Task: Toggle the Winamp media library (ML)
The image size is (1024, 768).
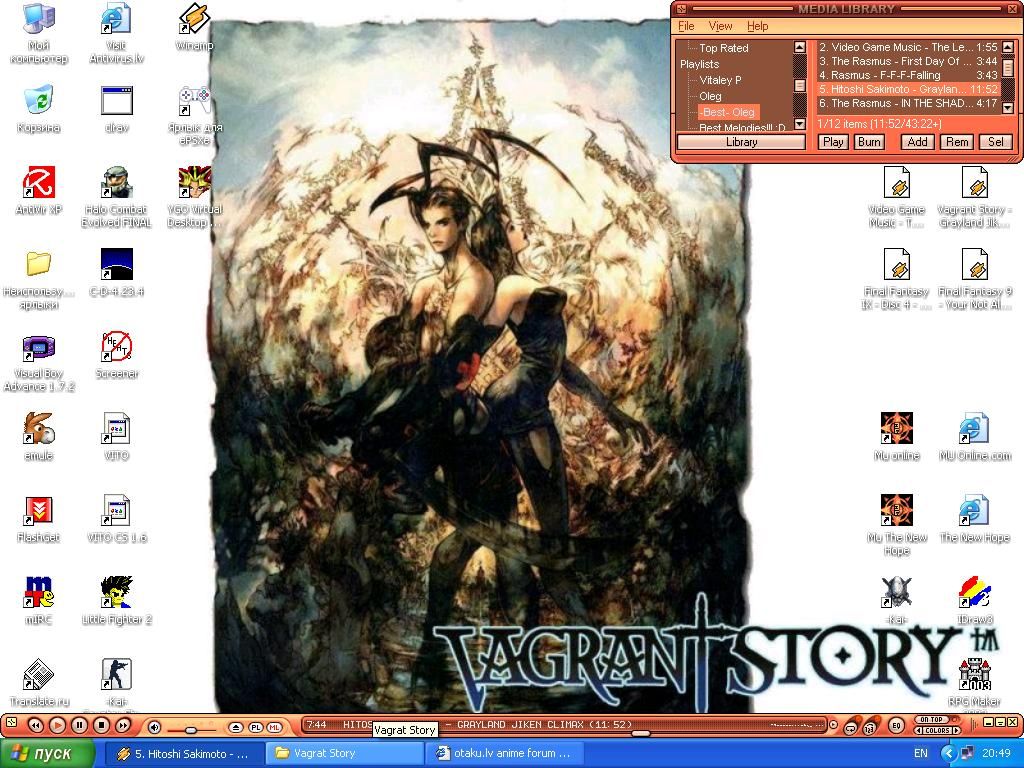Action: pyautogui.click(x=274, y=728)
